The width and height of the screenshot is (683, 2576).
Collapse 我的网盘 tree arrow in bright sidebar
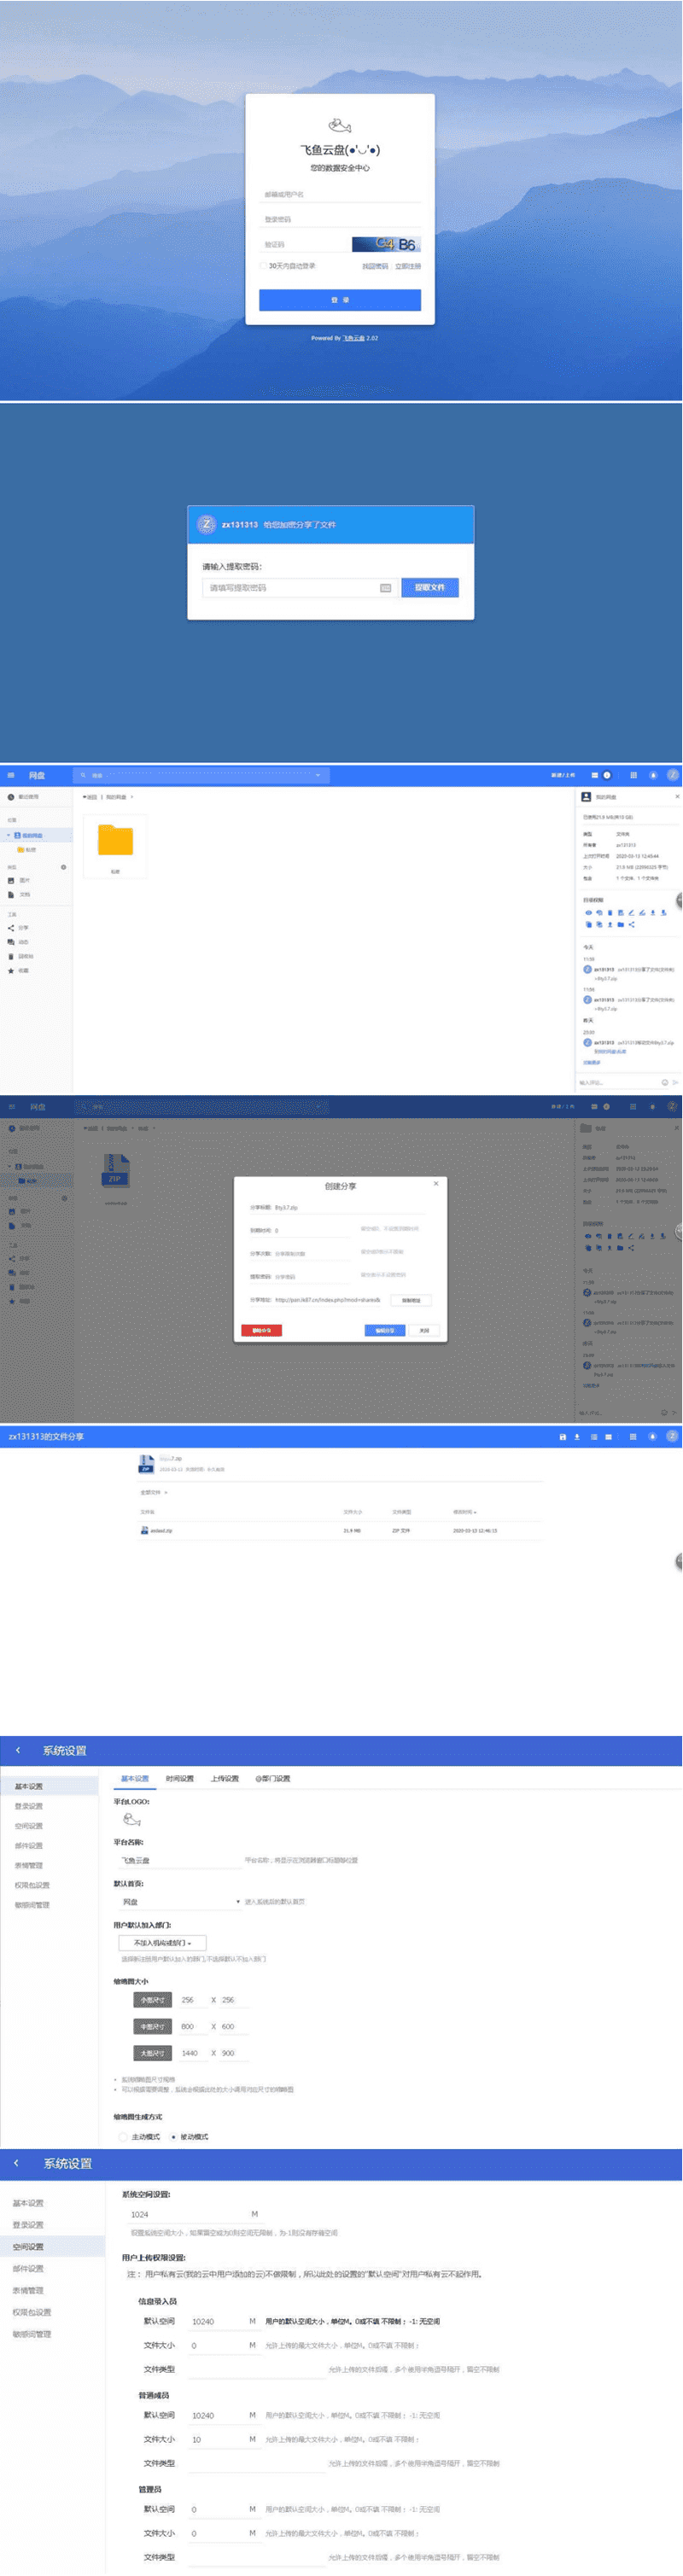pyautogui.click(x=9, y=835)
